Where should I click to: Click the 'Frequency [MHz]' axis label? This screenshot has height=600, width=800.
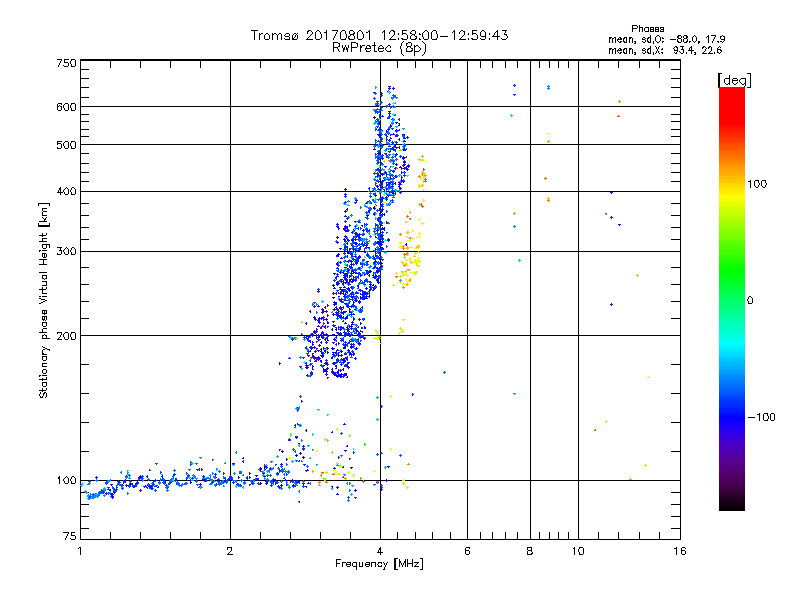(x=379, y=564)
